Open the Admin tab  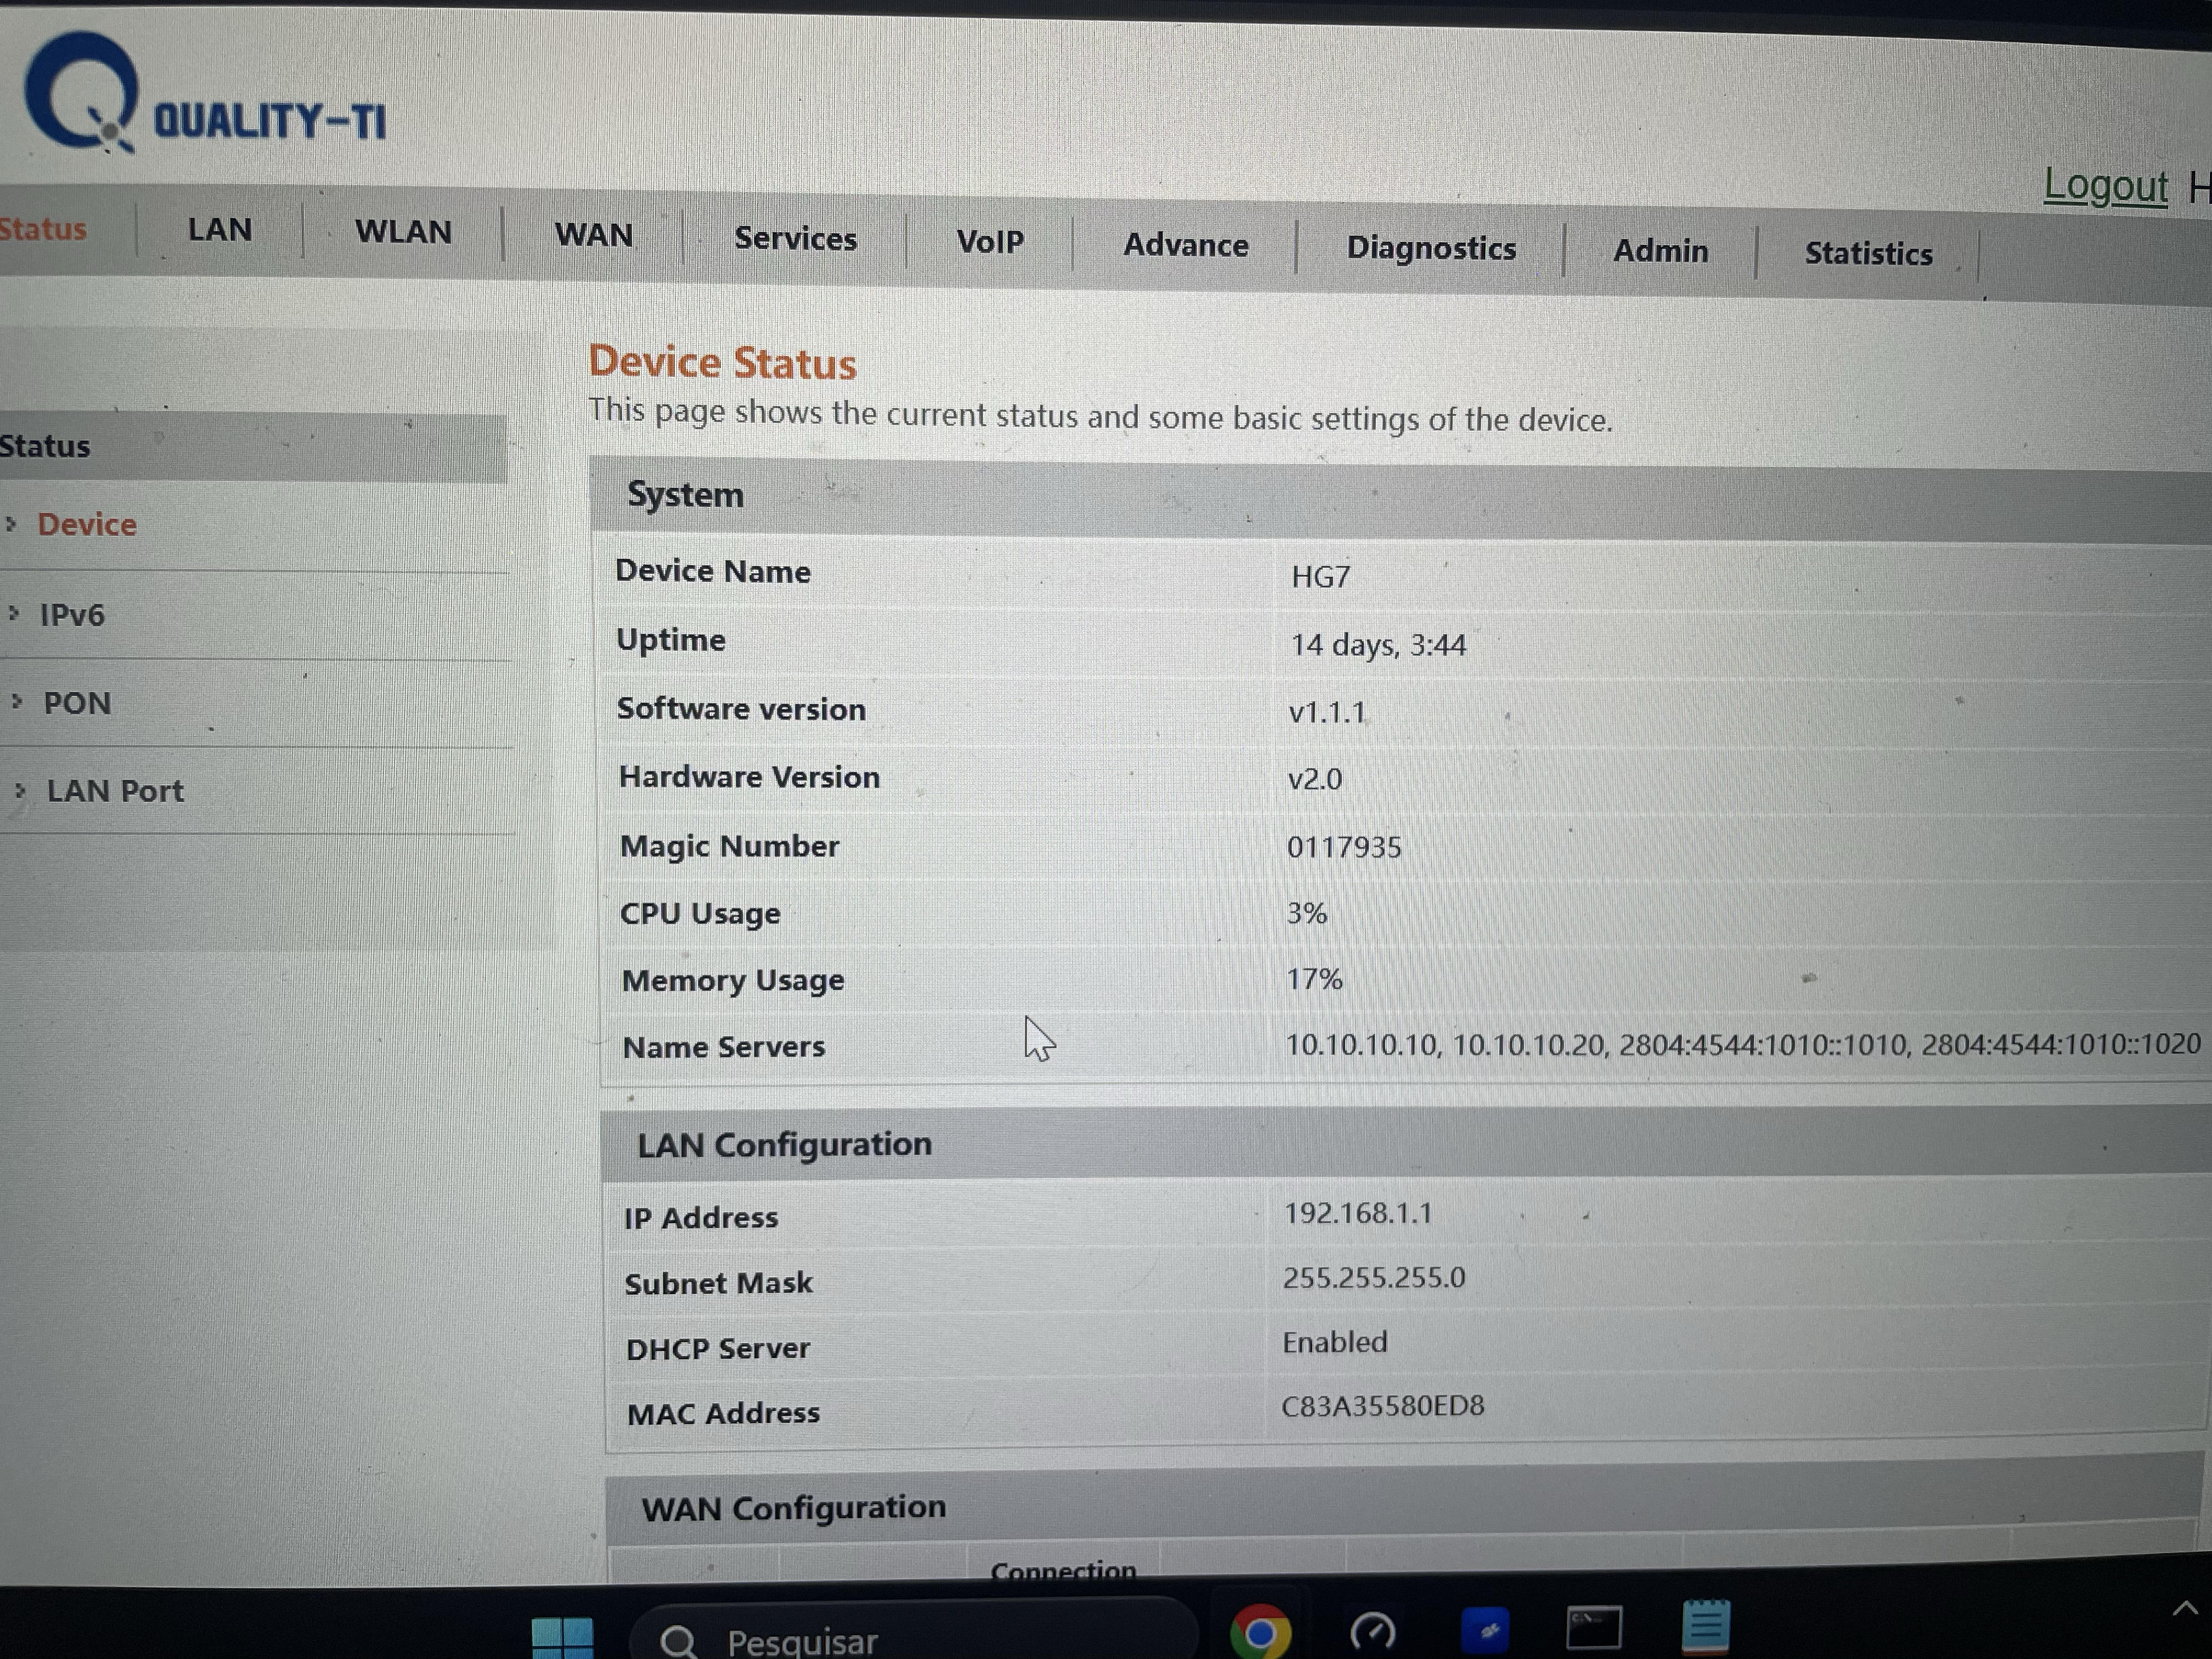tap(1660, 251)
